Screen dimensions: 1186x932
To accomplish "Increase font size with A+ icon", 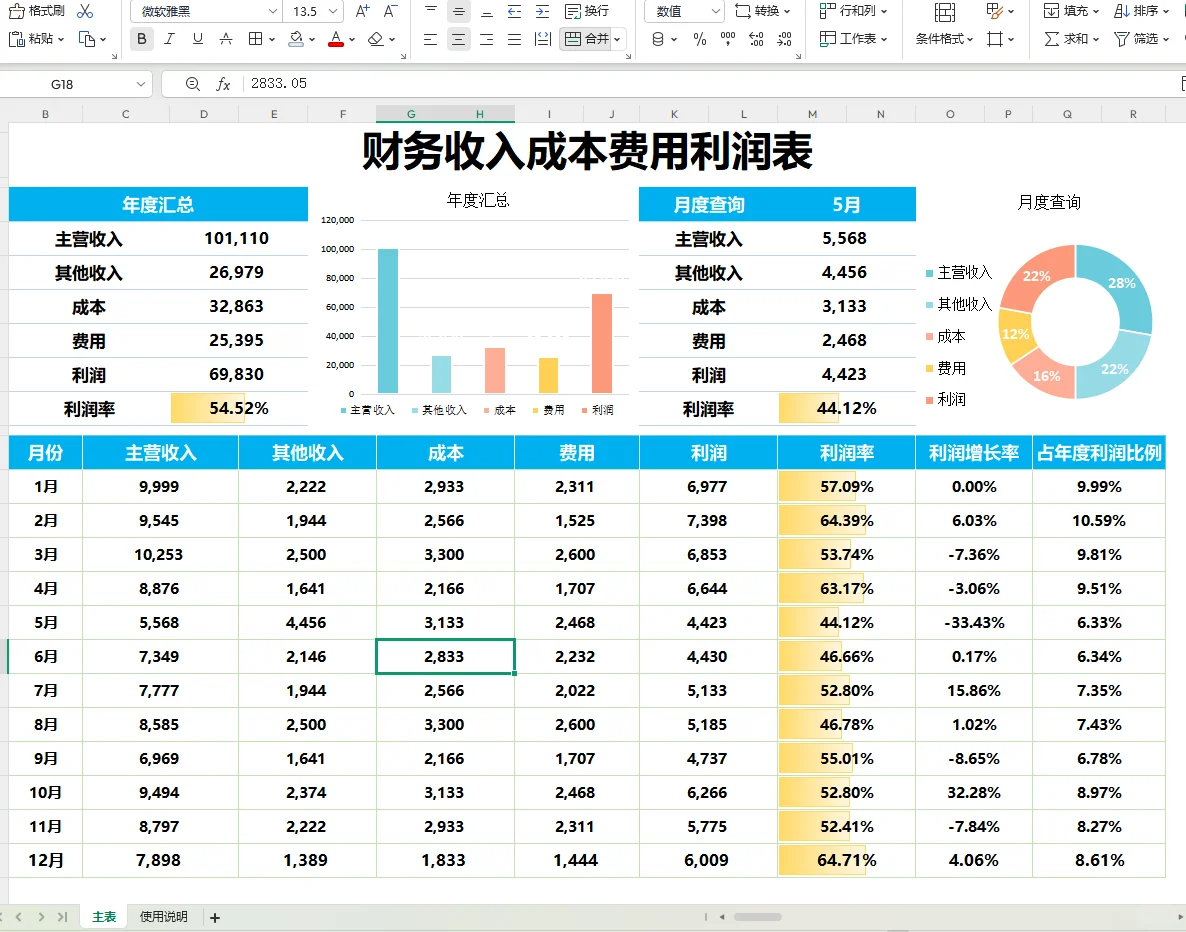I will 363,11.
